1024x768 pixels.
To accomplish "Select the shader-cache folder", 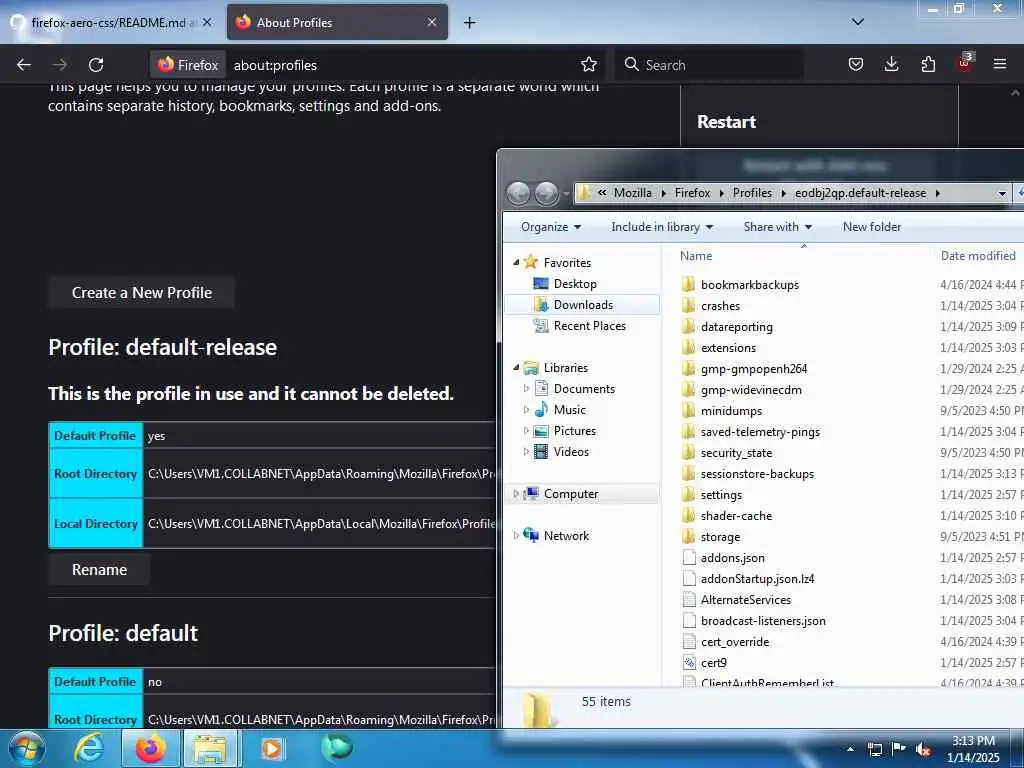I will click(736, 515).
